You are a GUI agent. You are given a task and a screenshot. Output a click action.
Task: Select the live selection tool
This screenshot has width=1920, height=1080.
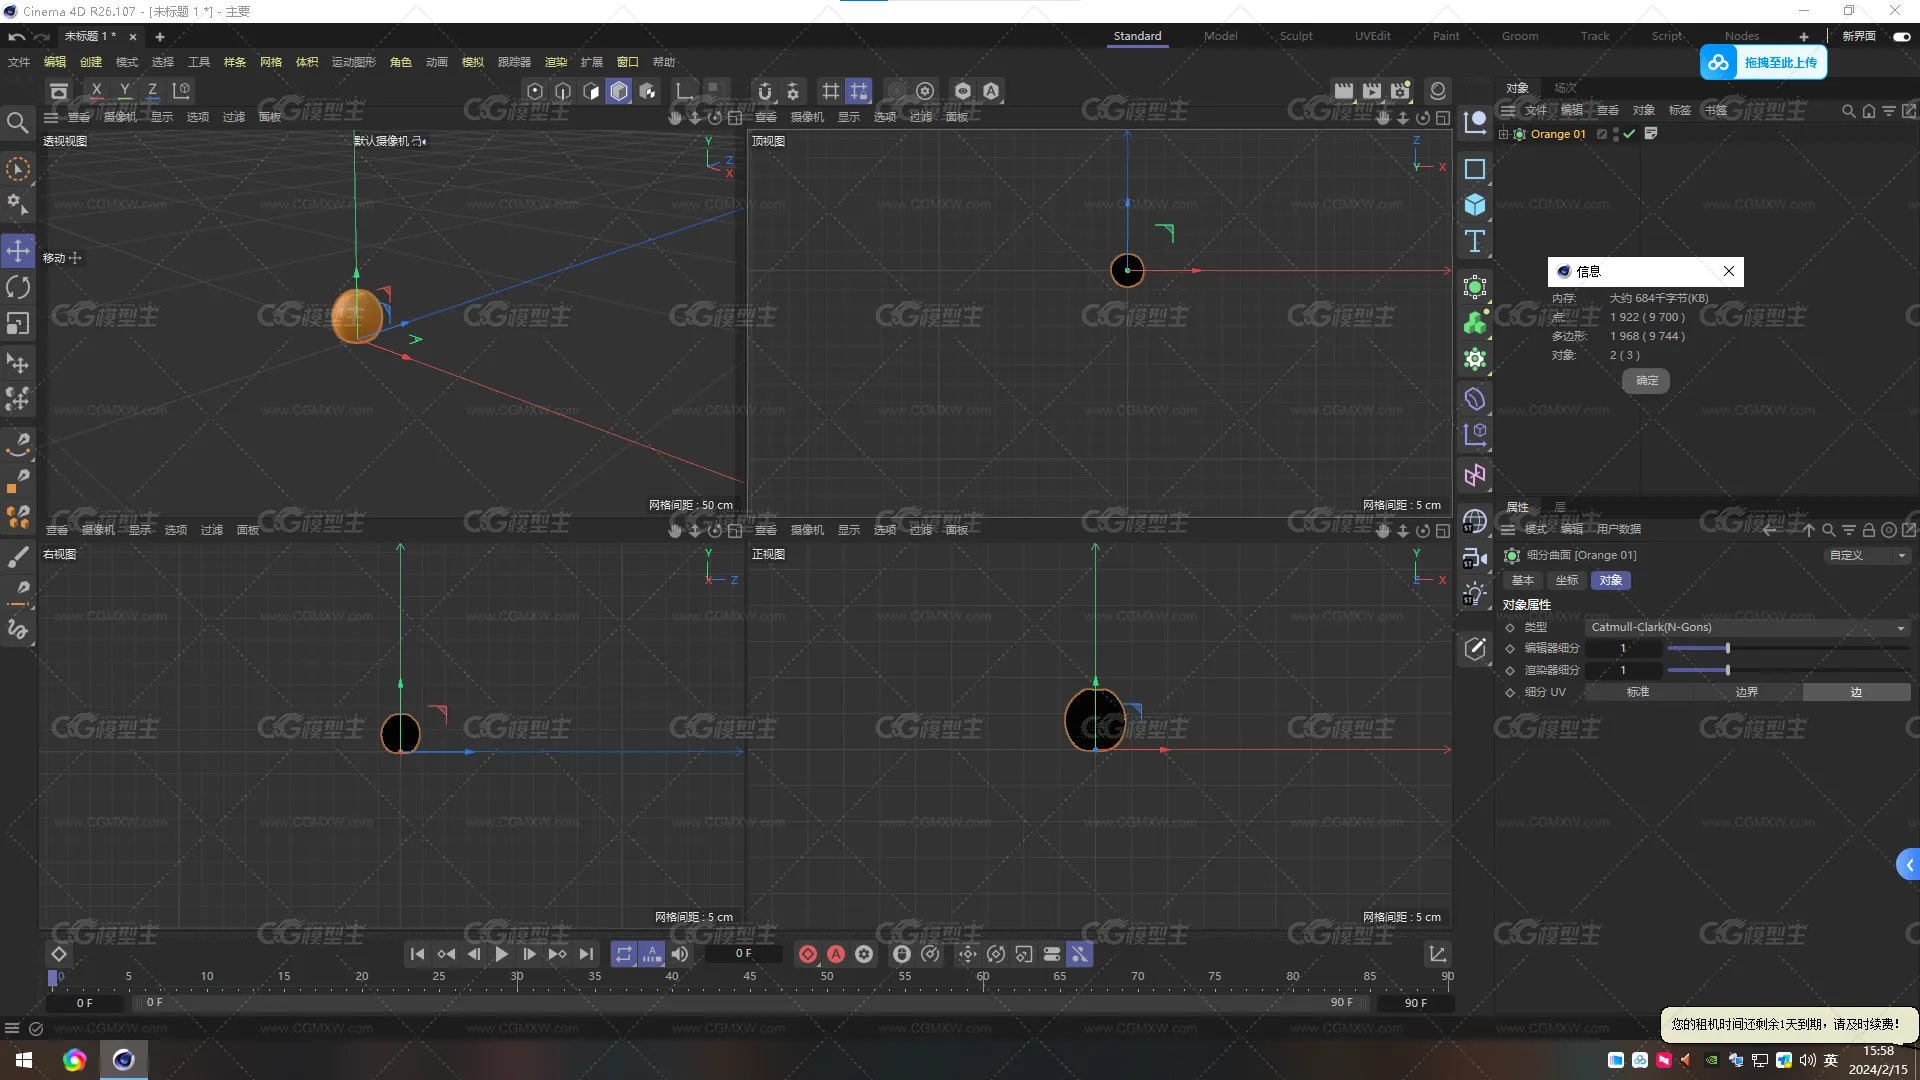18,169
